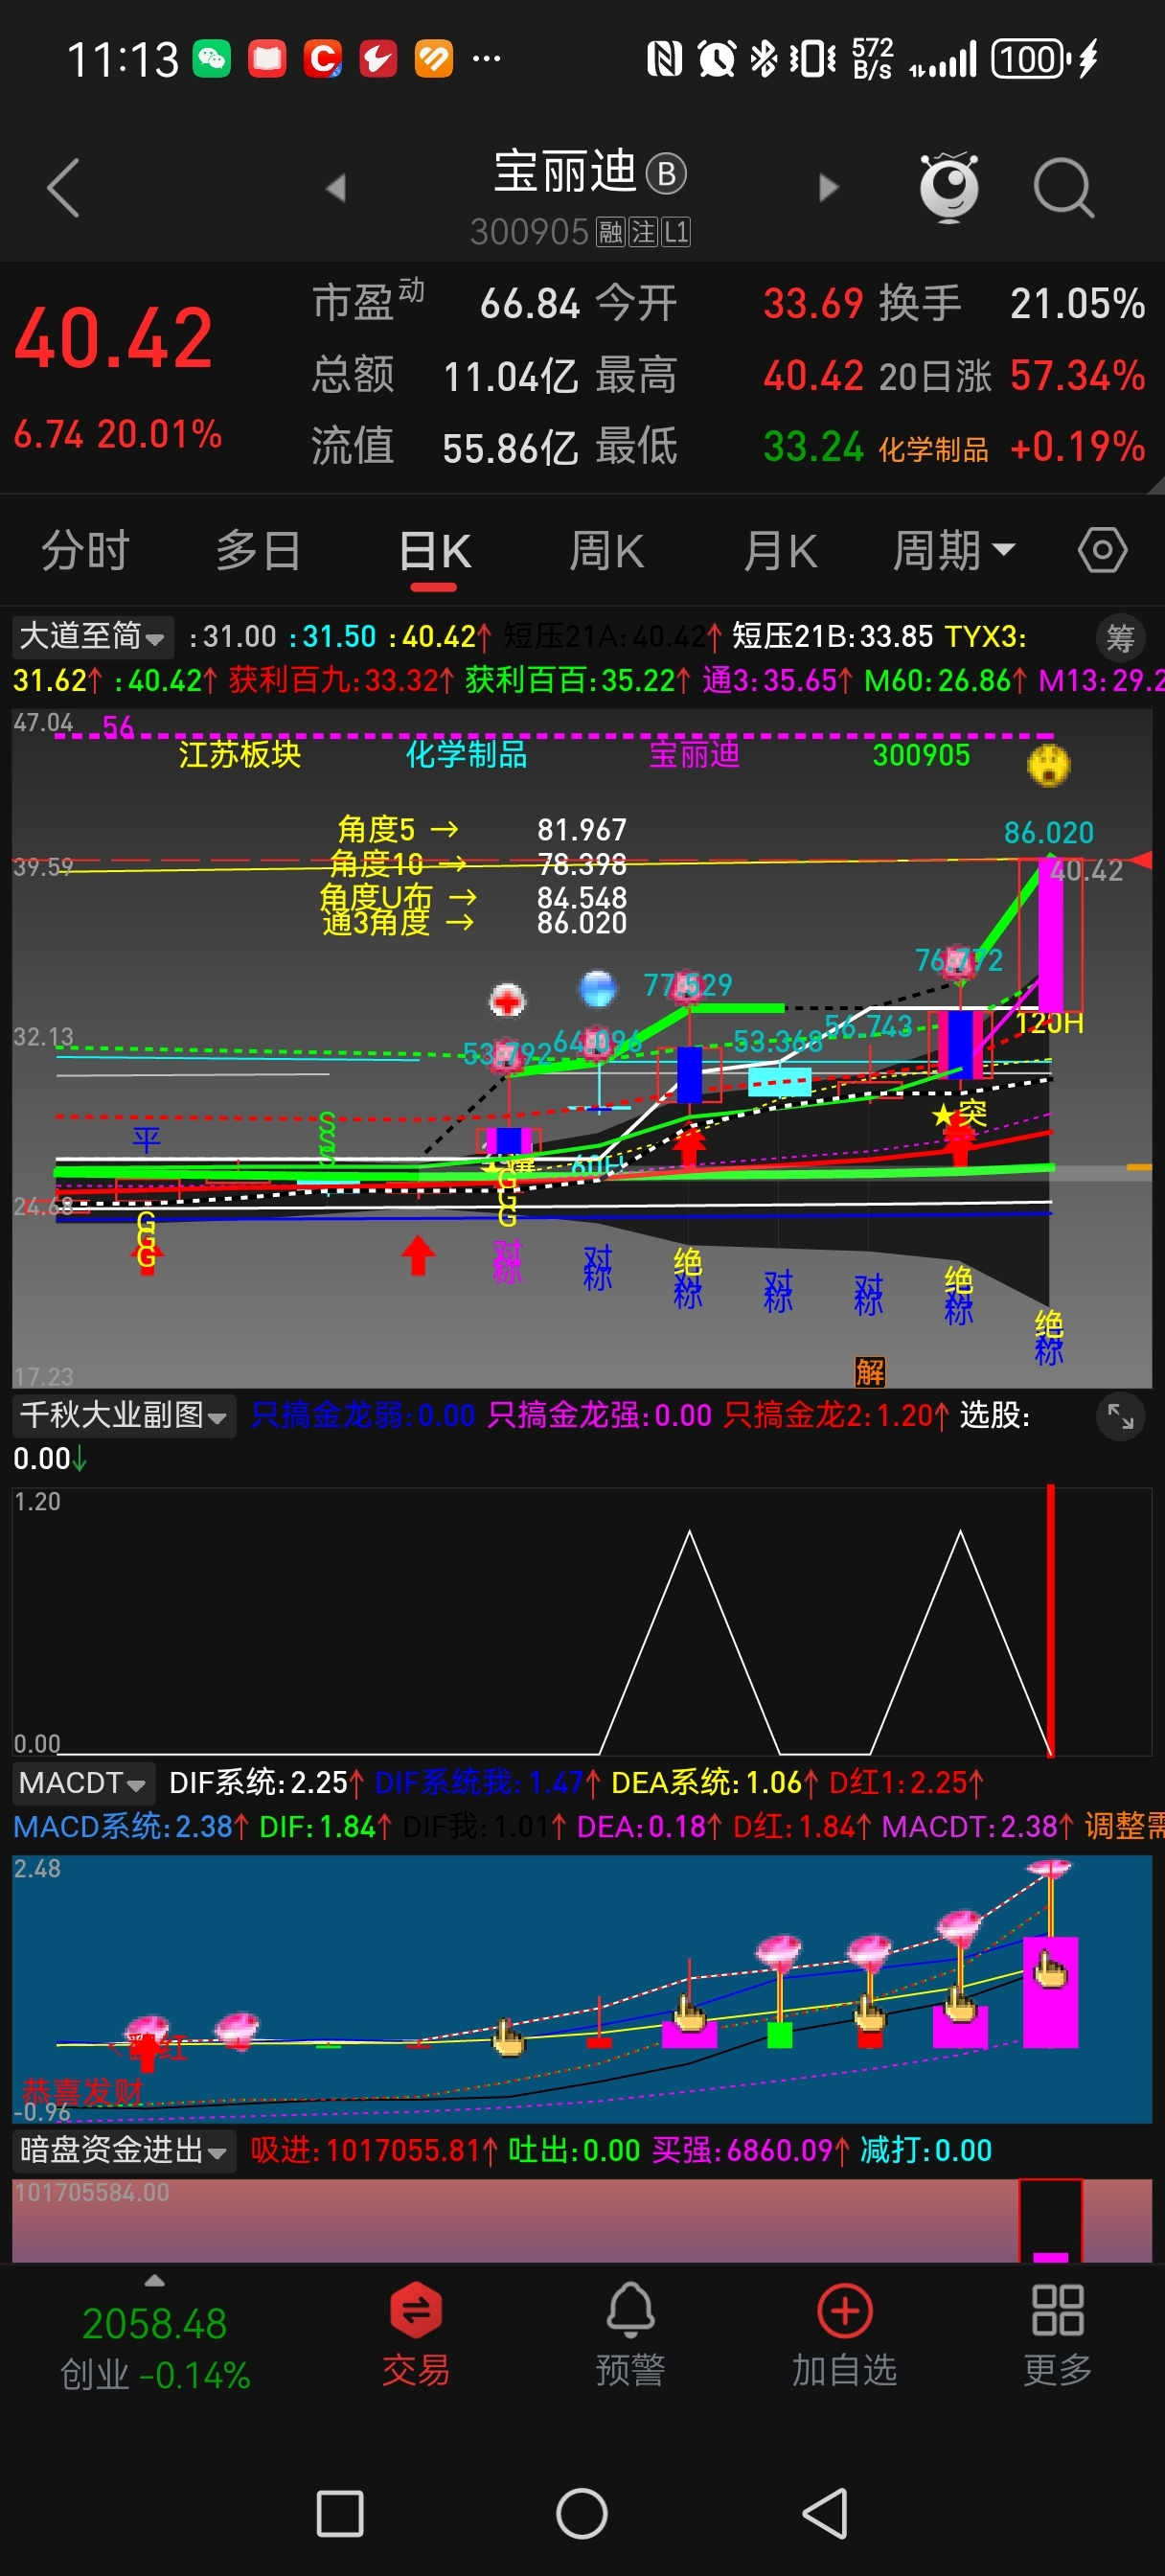Tap the orange 解 marker on chart
The width and height of the screenshot is (1165, 2576).
(869, 1371)
